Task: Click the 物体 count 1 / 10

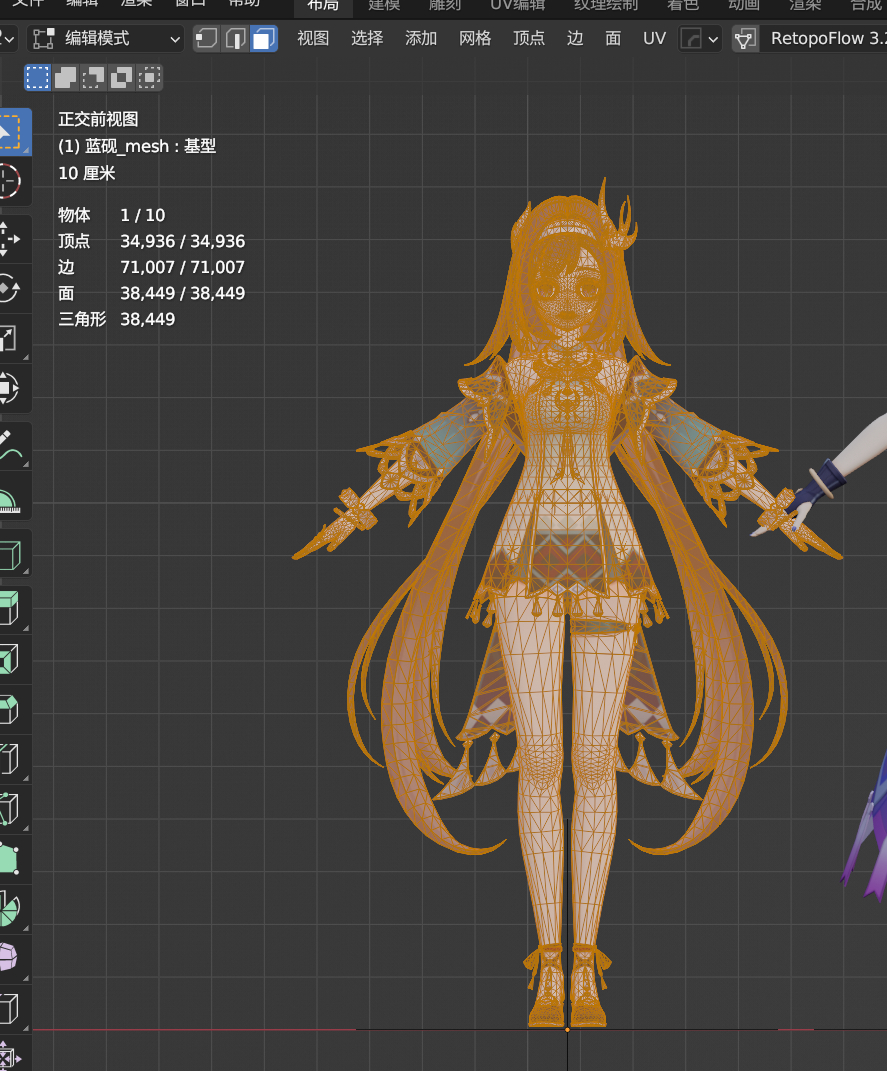Action: 143,215
